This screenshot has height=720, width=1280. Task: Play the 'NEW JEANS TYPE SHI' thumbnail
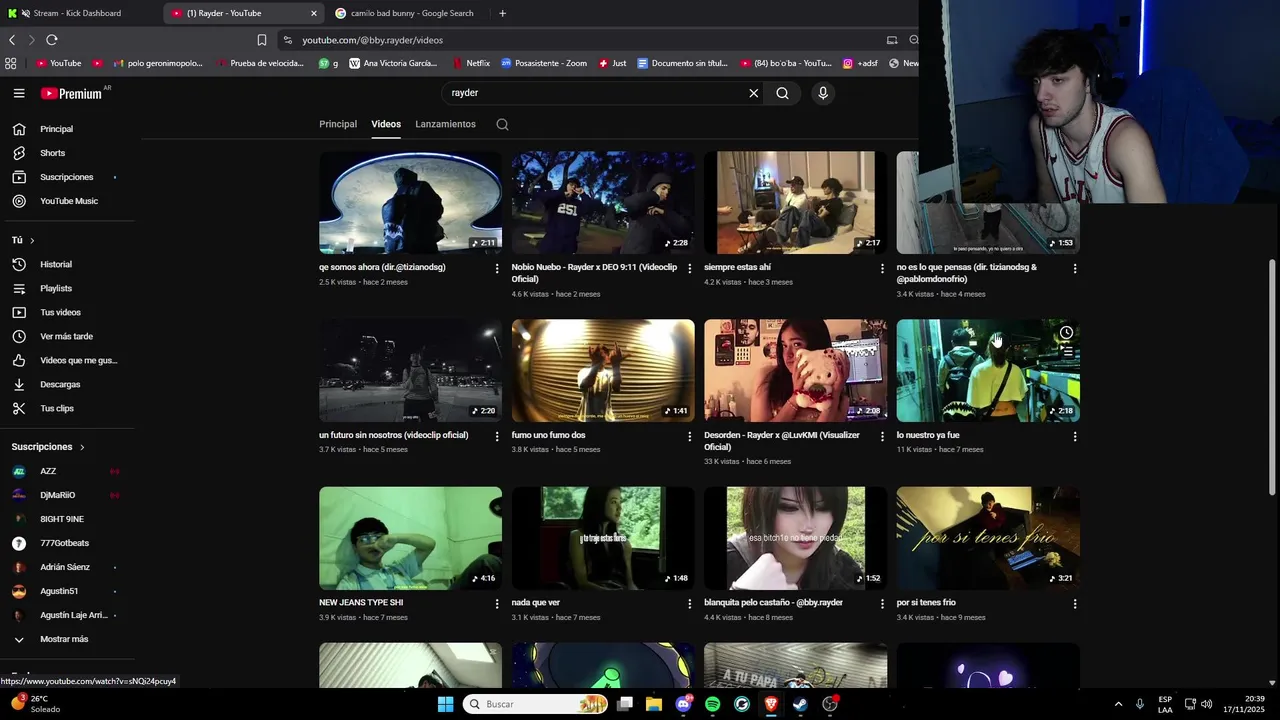click(410, 538)
